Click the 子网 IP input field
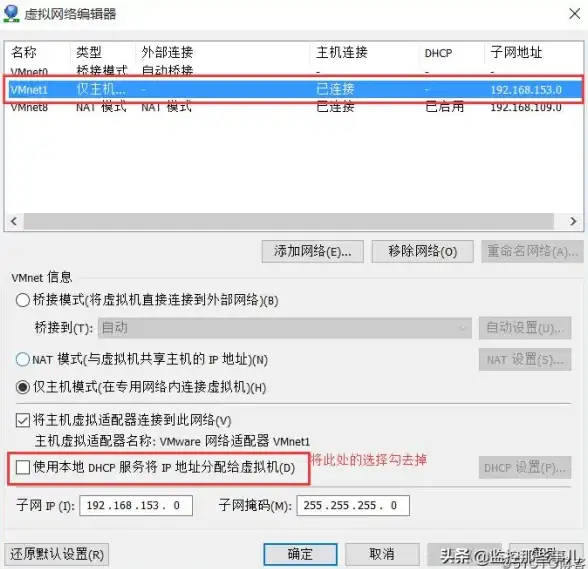The height and width of the screenshot is (569, 588). tap(136, 506)
